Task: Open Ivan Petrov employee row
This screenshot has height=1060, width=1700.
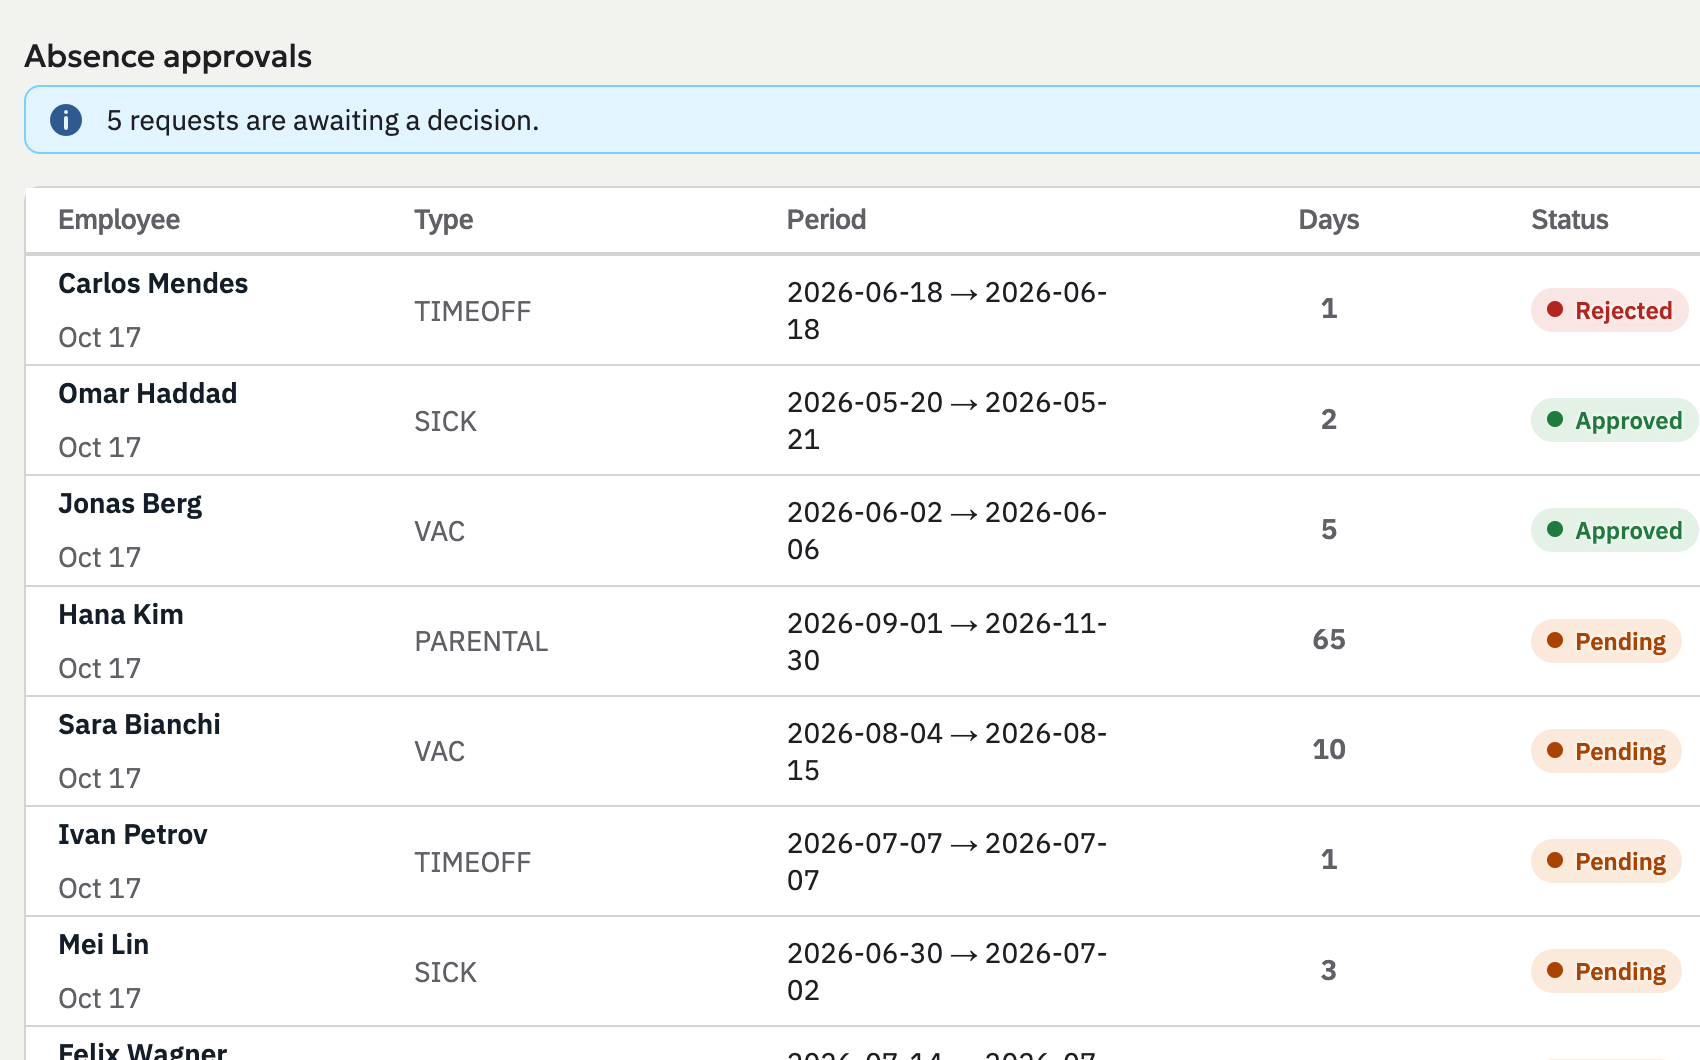Action: click(x=862, y=861)
